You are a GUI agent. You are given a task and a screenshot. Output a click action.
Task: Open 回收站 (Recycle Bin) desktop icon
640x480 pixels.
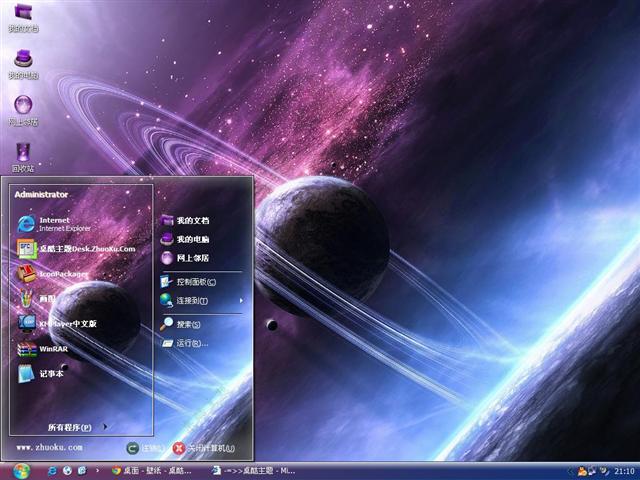coord(23,155)
